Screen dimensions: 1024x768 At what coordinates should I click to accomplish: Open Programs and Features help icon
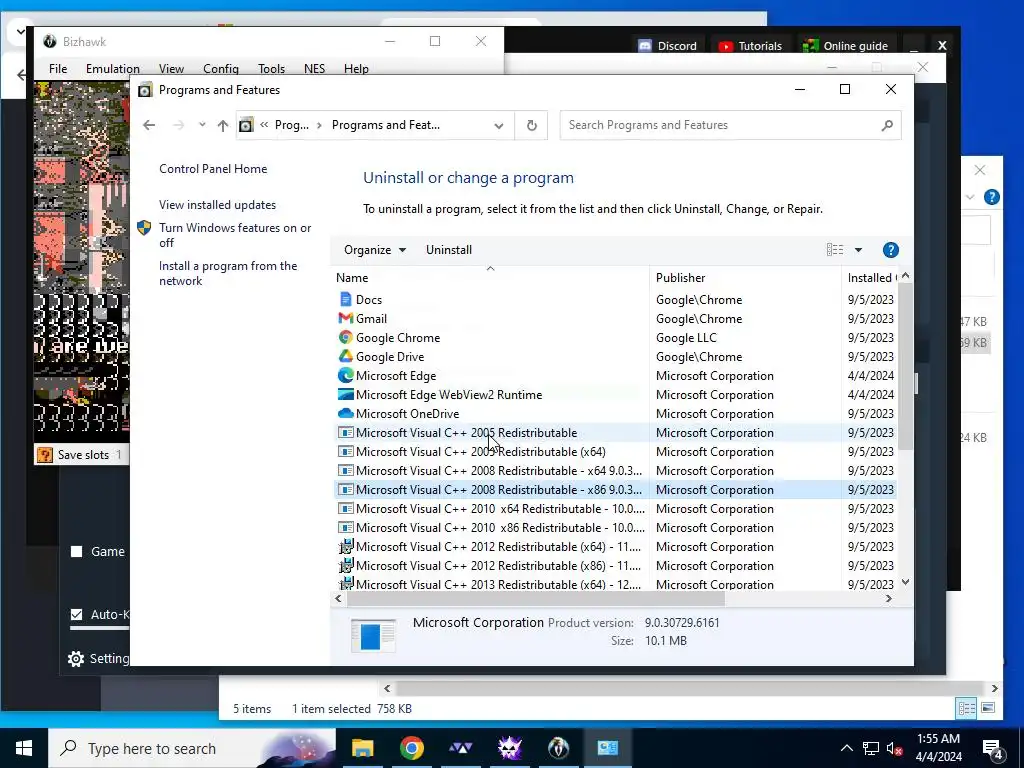pyautogui.click(x=890, y=250)
